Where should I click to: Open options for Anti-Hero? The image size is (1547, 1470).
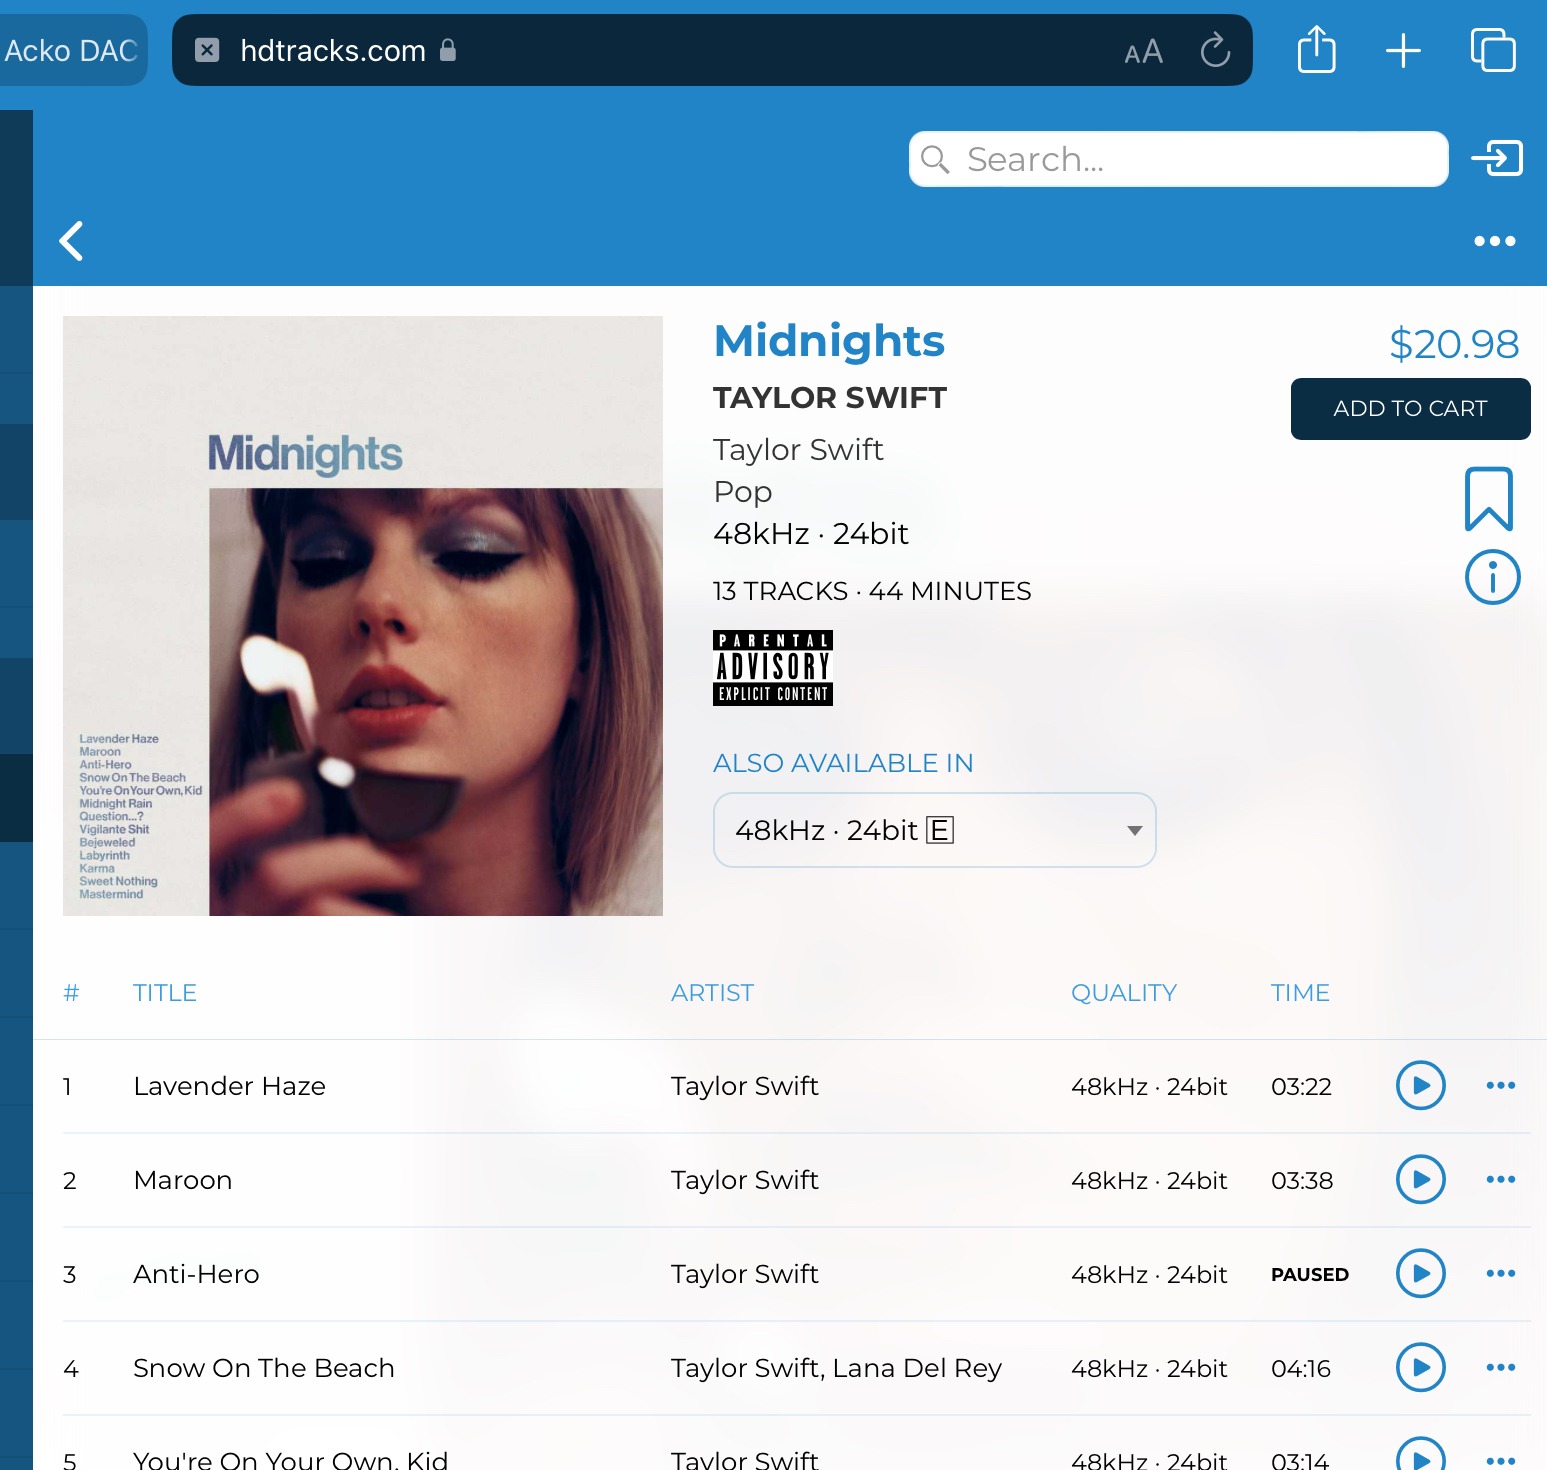click(x=1500, y=1273)
